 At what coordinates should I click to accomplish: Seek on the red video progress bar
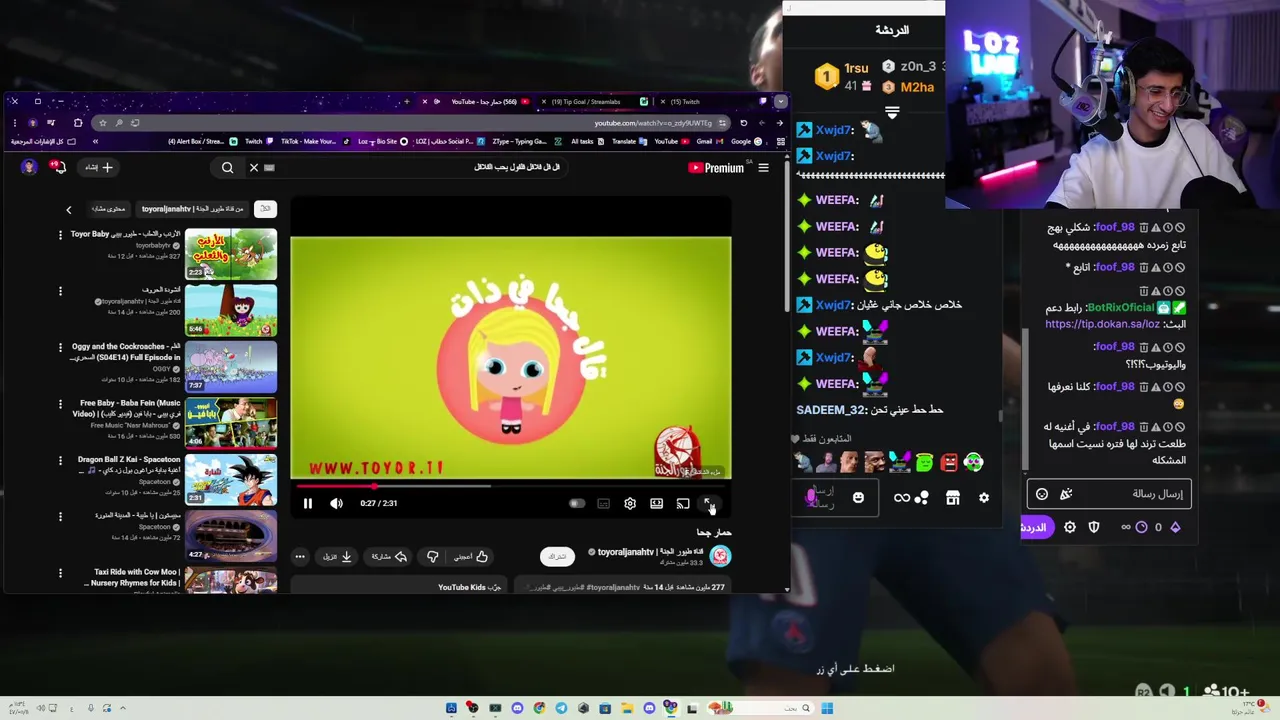(511, 486)
